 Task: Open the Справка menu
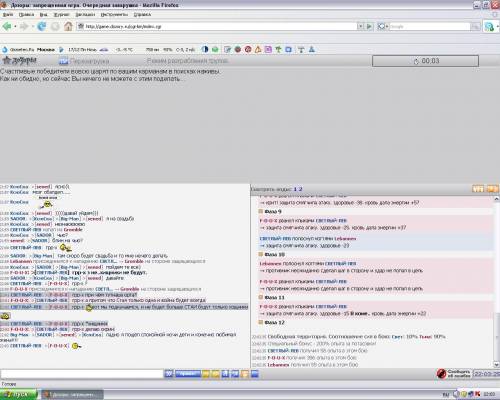[x=142, y=15]
